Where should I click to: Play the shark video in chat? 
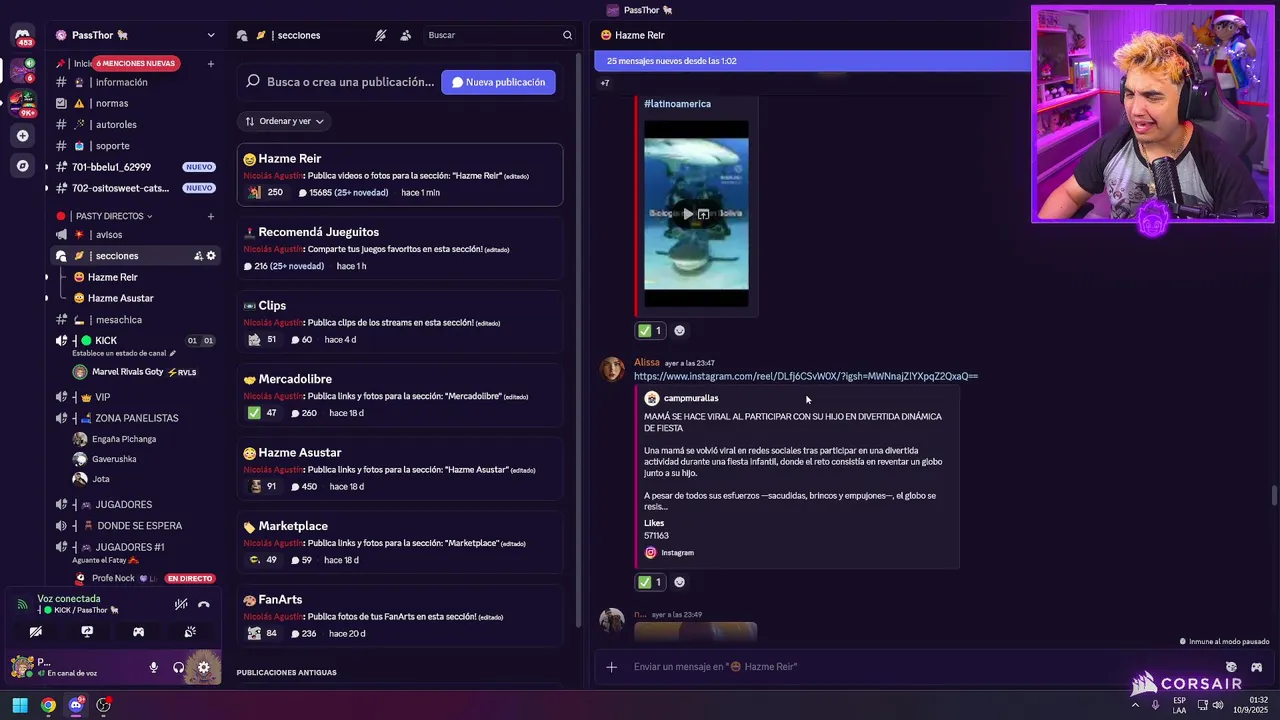click(687, 214)
